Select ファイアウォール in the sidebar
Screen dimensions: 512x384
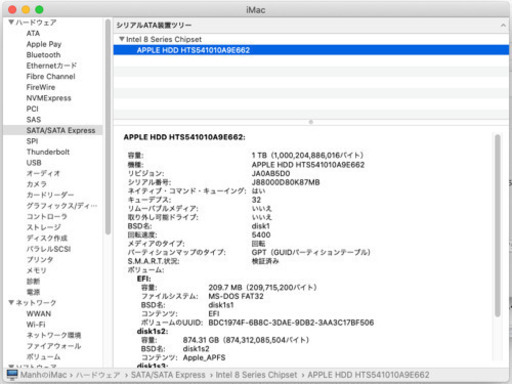(x=54, y=346)
